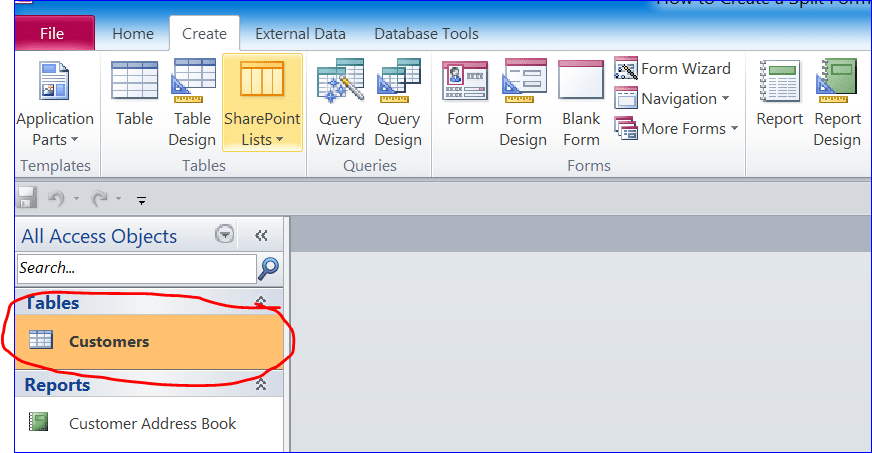
Task: Customize the Quick Access Toolbar
Action: 142,200
